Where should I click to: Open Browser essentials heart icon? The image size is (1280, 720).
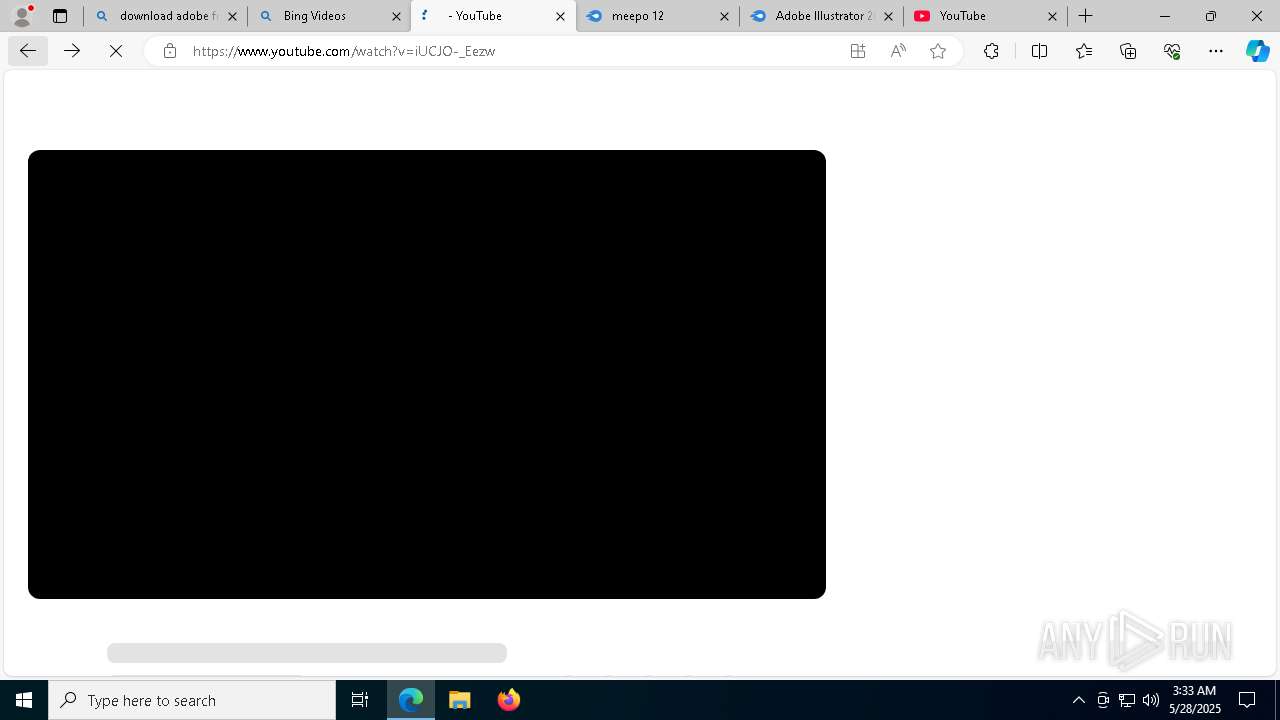[x=1172, y=51]
